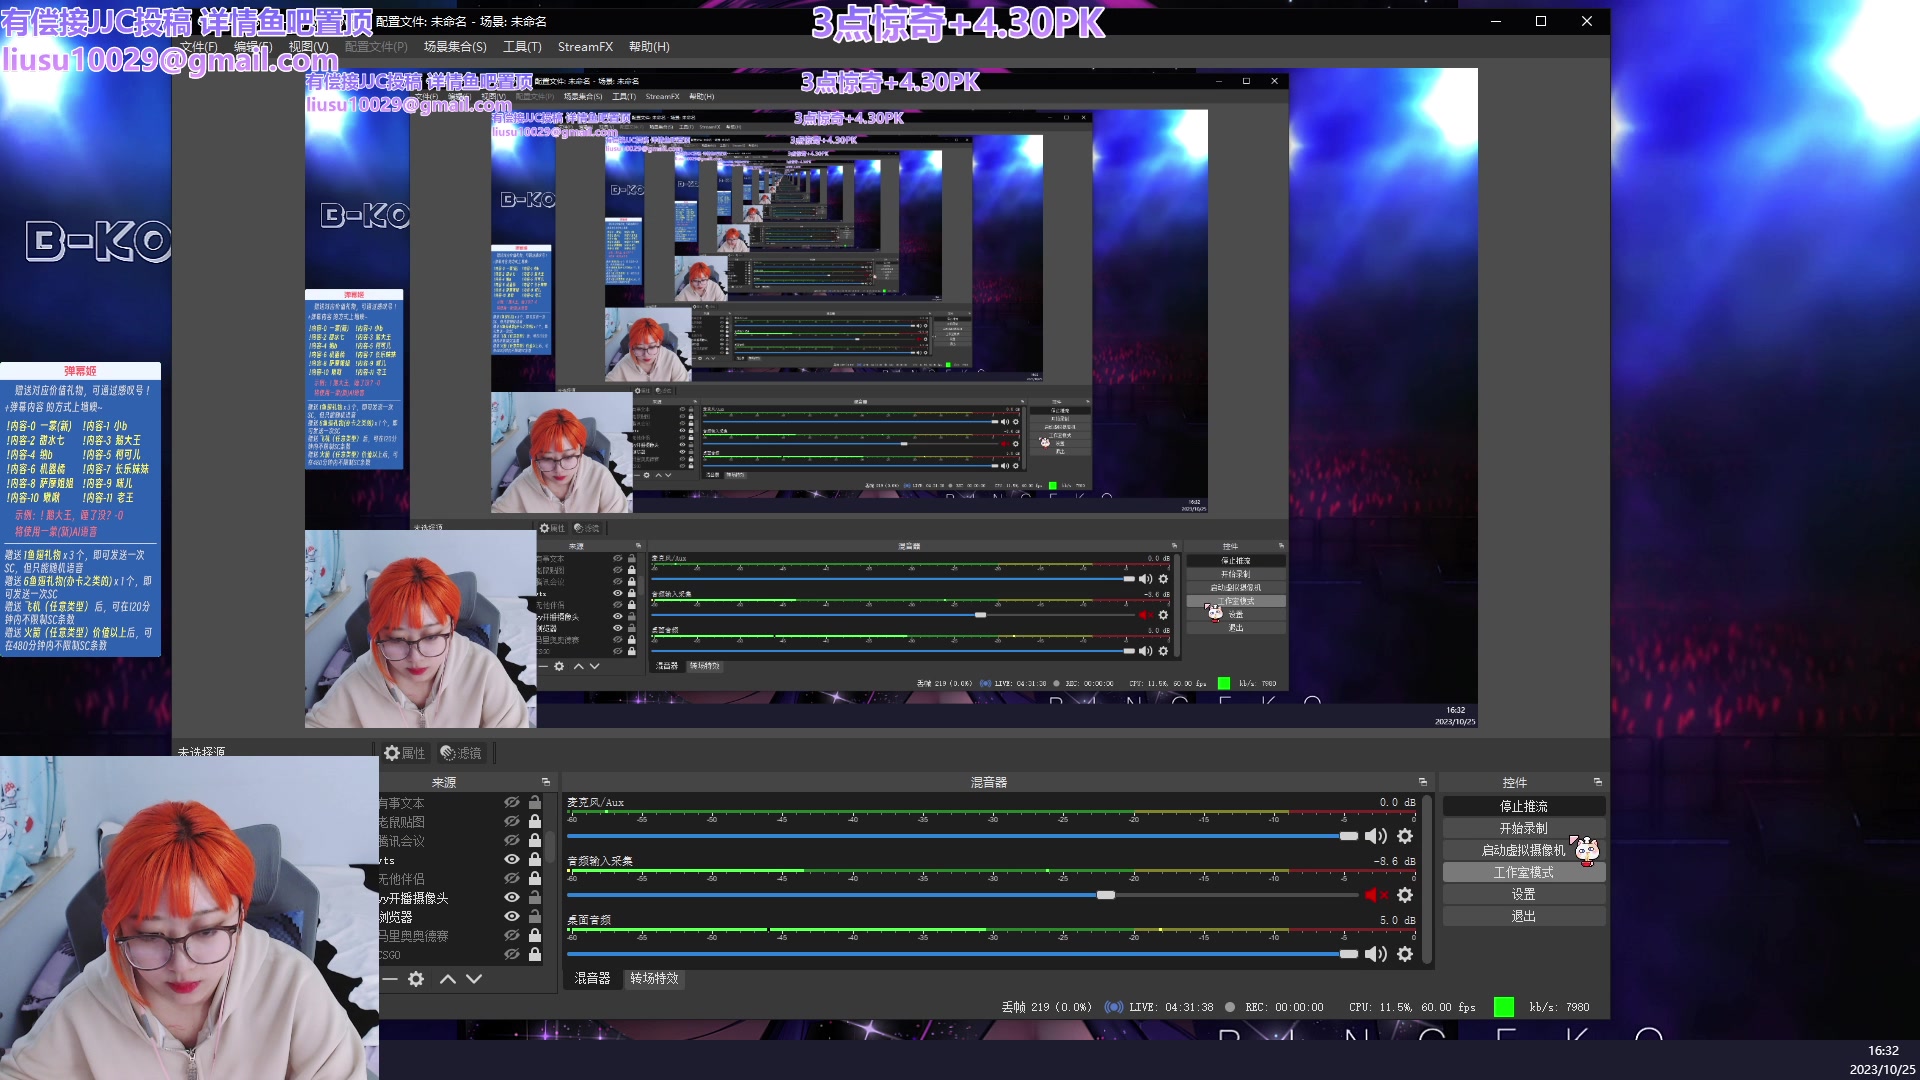Screen dimensions: 1920x1080
Task: Hide the 浏览器 source via eye icon
Action: click(512, 917)
